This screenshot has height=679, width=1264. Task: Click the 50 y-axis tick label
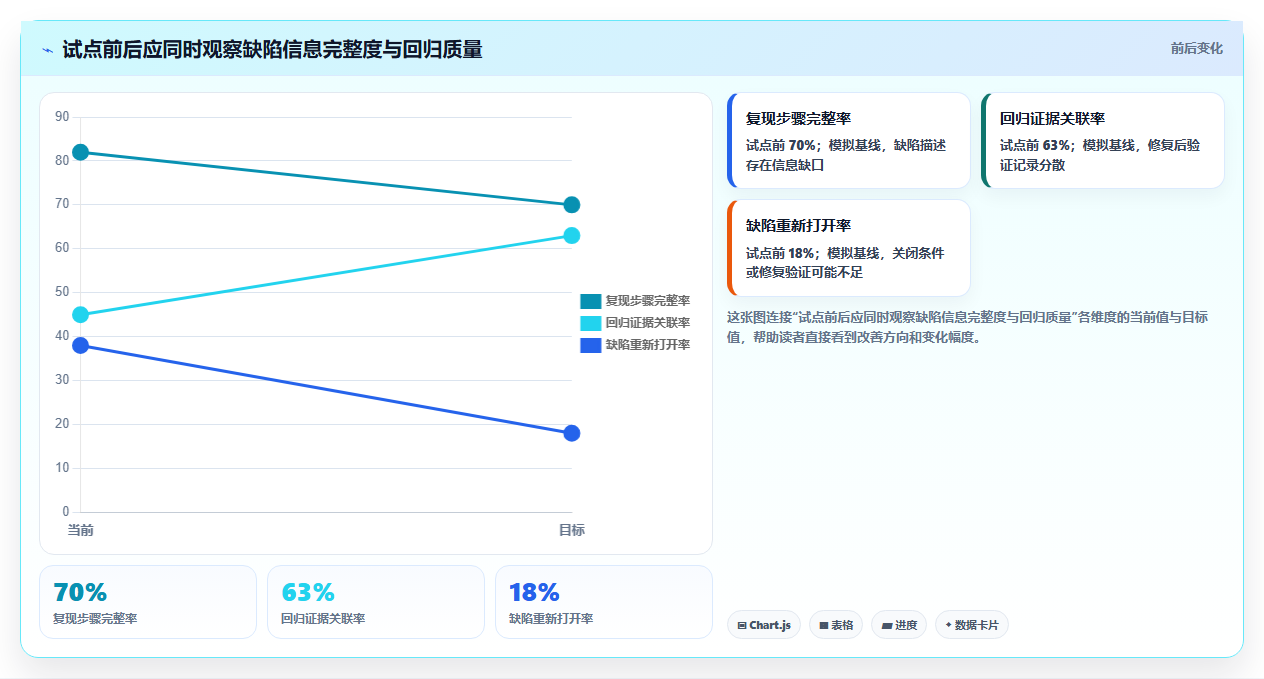62,292
